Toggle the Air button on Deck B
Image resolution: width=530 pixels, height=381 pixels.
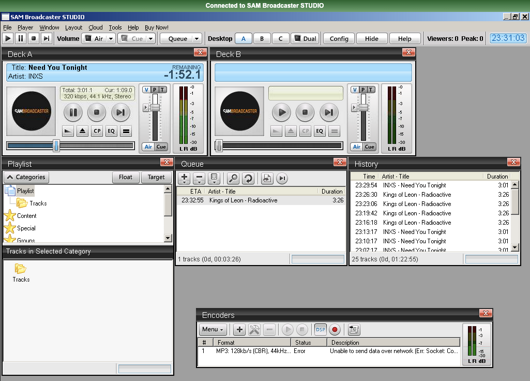357,147
